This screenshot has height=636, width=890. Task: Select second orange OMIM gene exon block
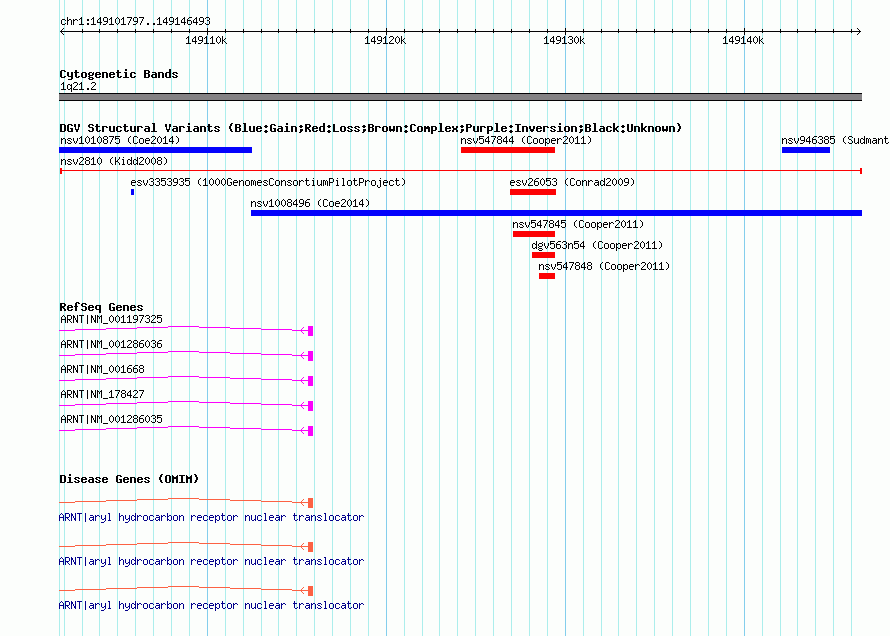[310, 547]
